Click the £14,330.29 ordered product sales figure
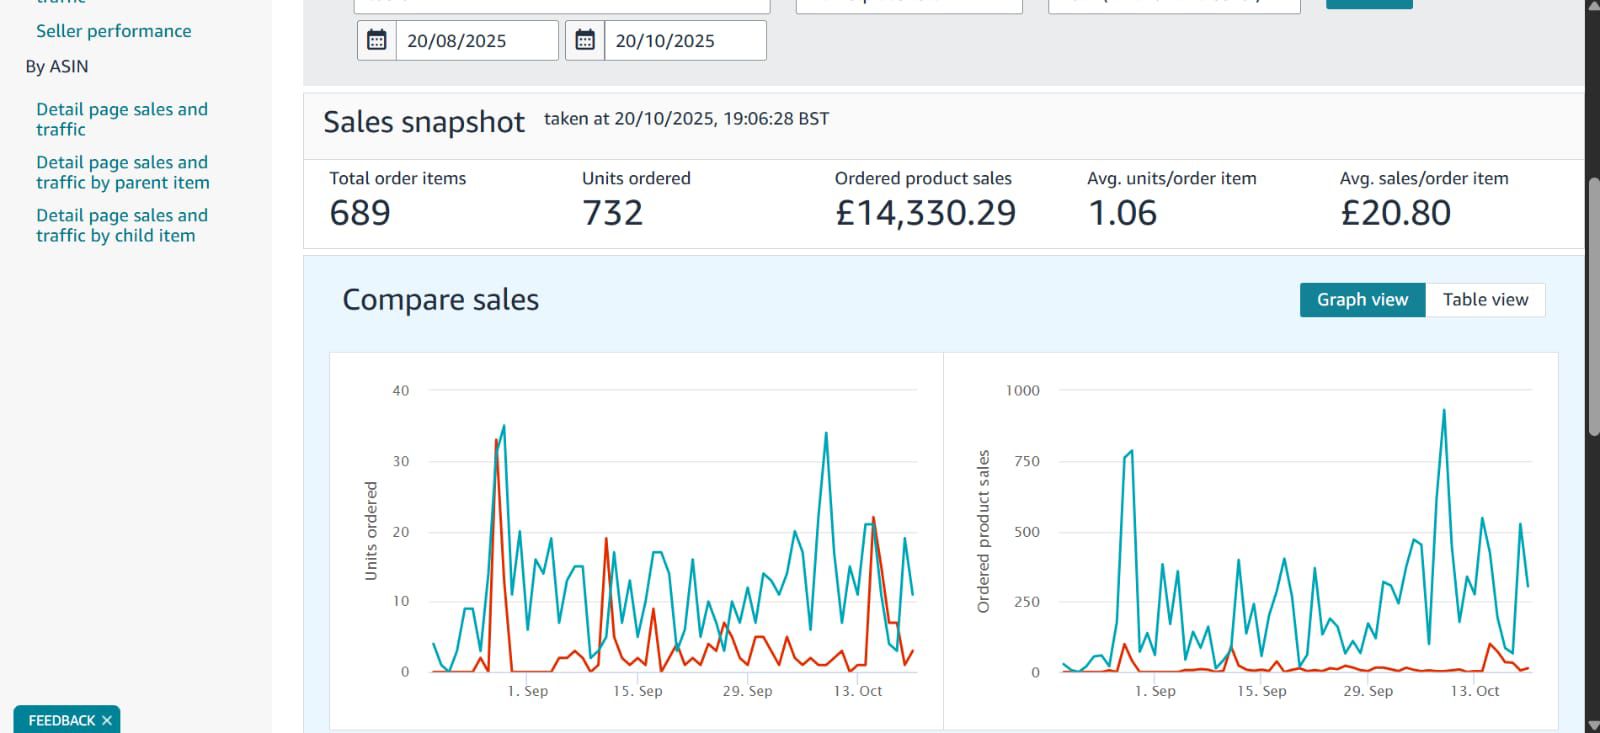The image size is (1600, 733). (925, 213)
